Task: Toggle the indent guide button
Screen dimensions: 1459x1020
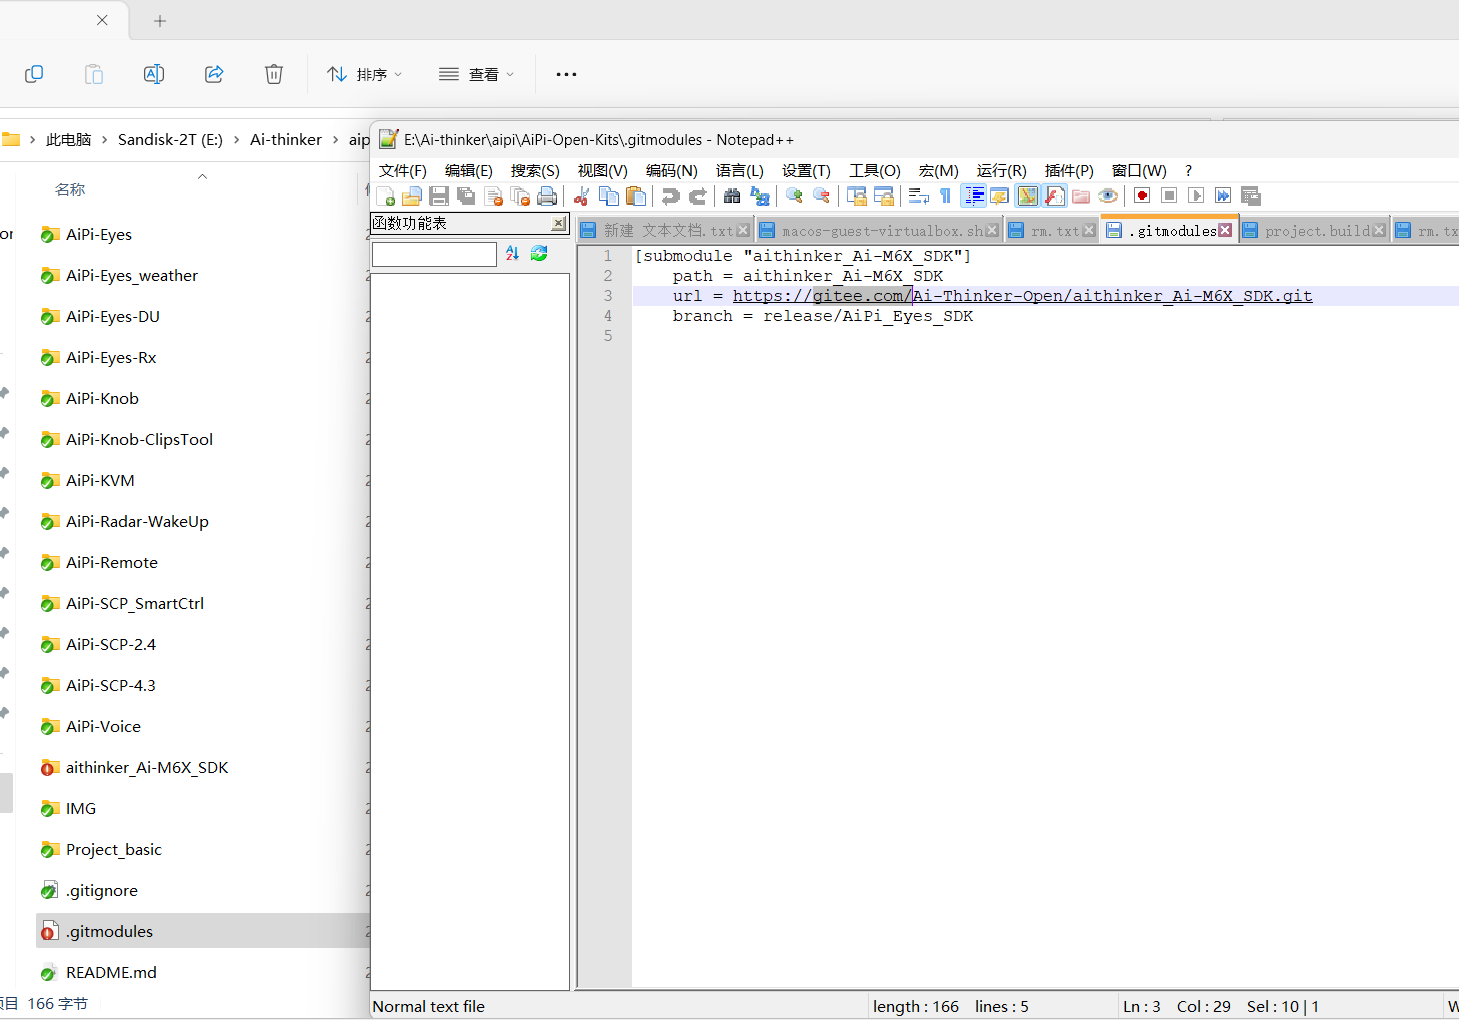Action: pos(973,196)
